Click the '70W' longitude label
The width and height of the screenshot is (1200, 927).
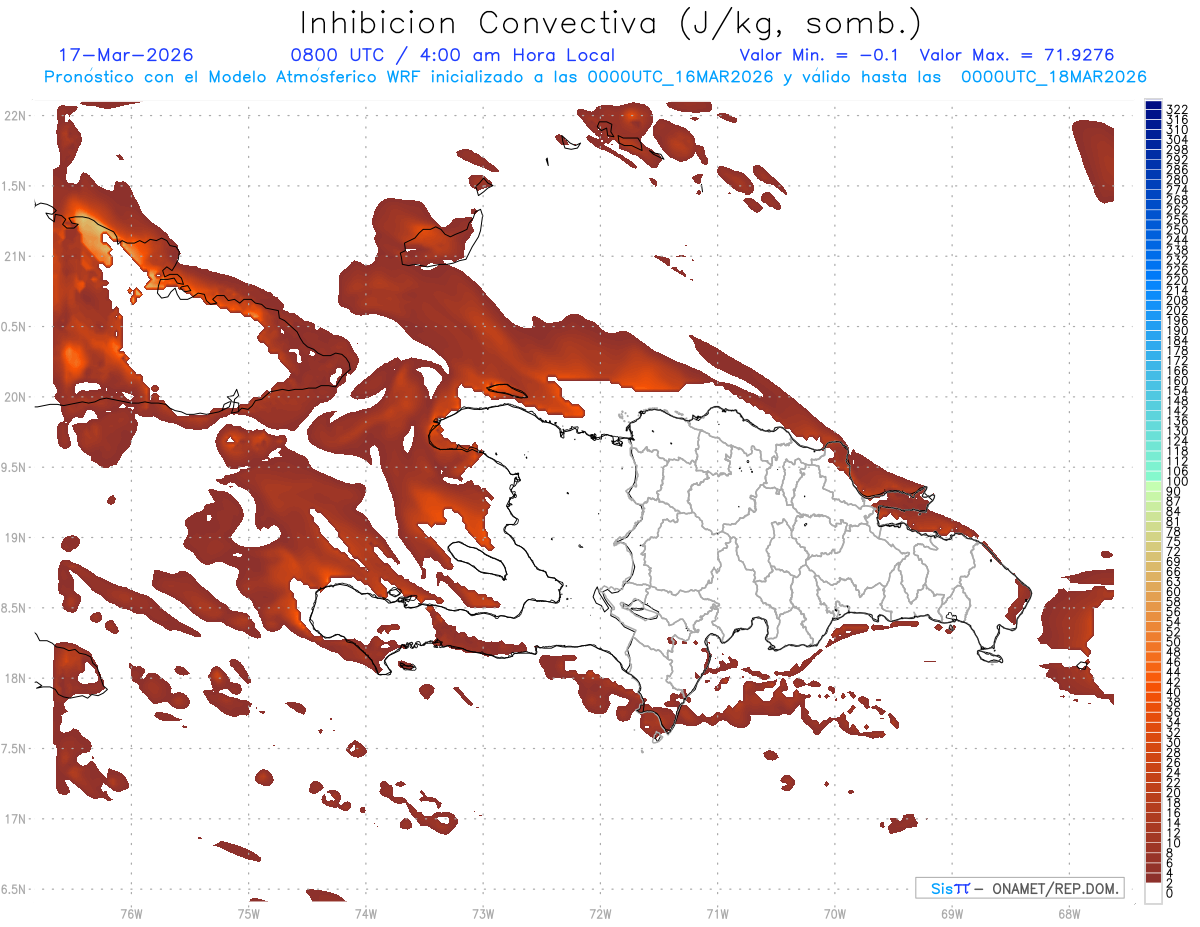pyautogui.click(x=834, y=912)
